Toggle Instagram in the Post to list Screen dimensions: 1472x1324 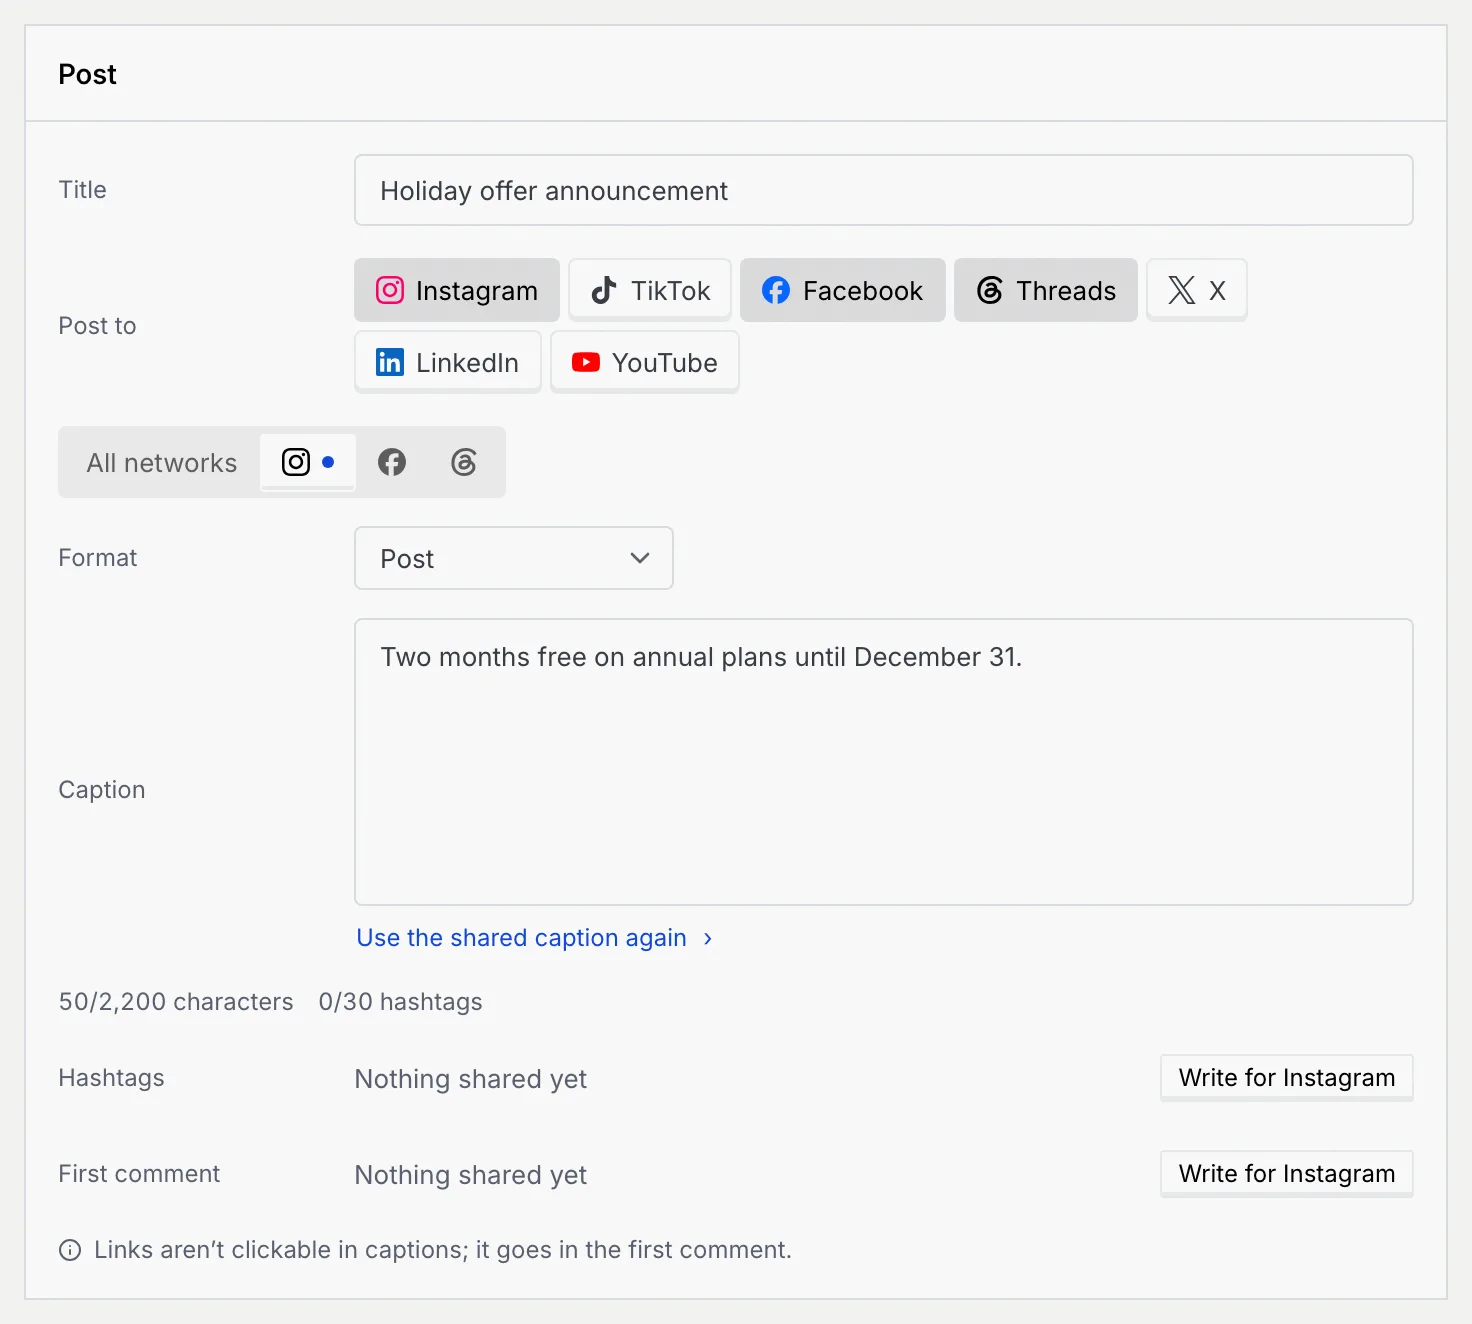[x=457, y=290]
